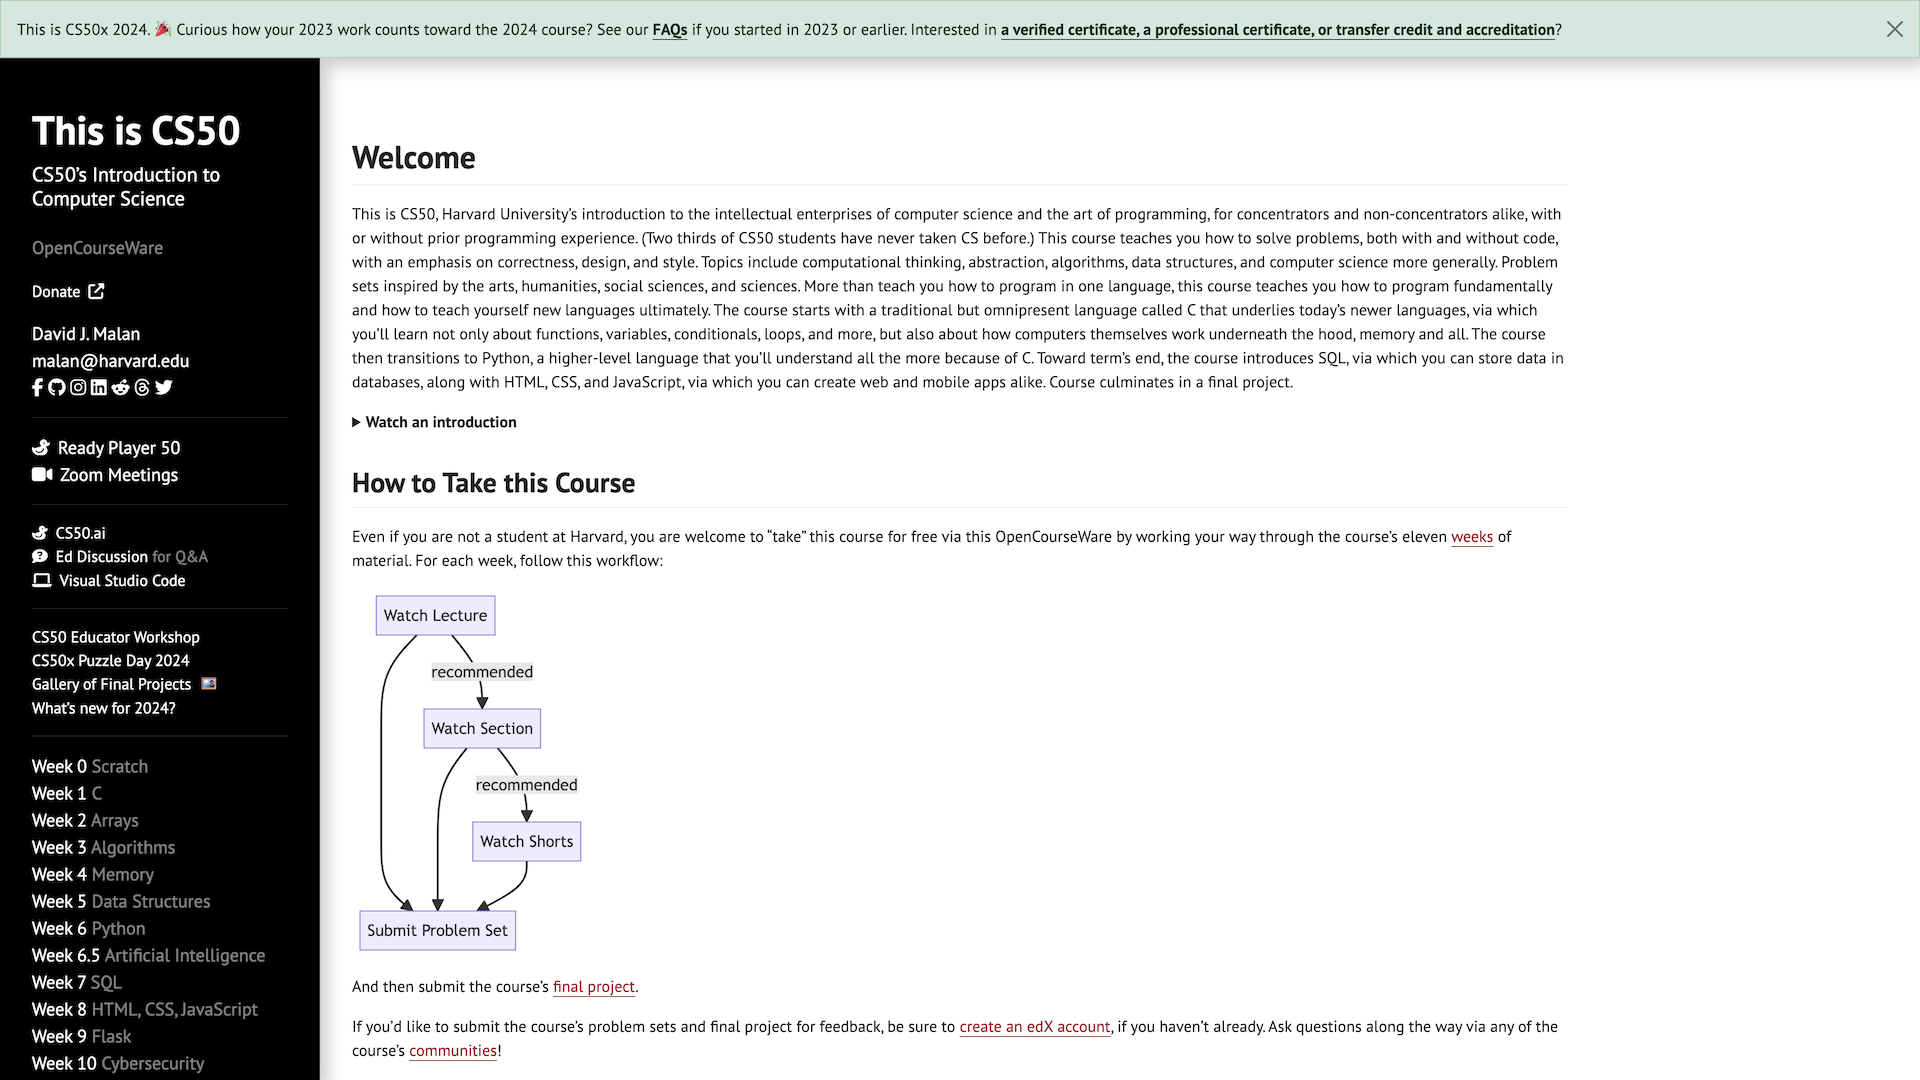Open the weeks link in course description
The height and width of the screenshot is (1080, 1920).
[1472, 537]
